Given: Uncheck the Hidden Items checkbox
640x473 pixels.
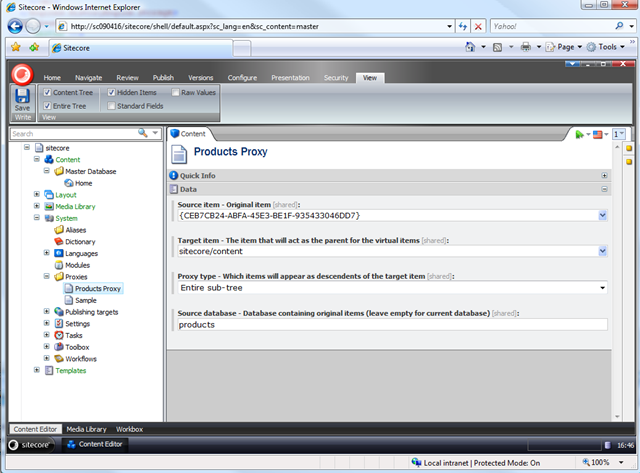Looking at the screenshot, I should click(111, 92).
